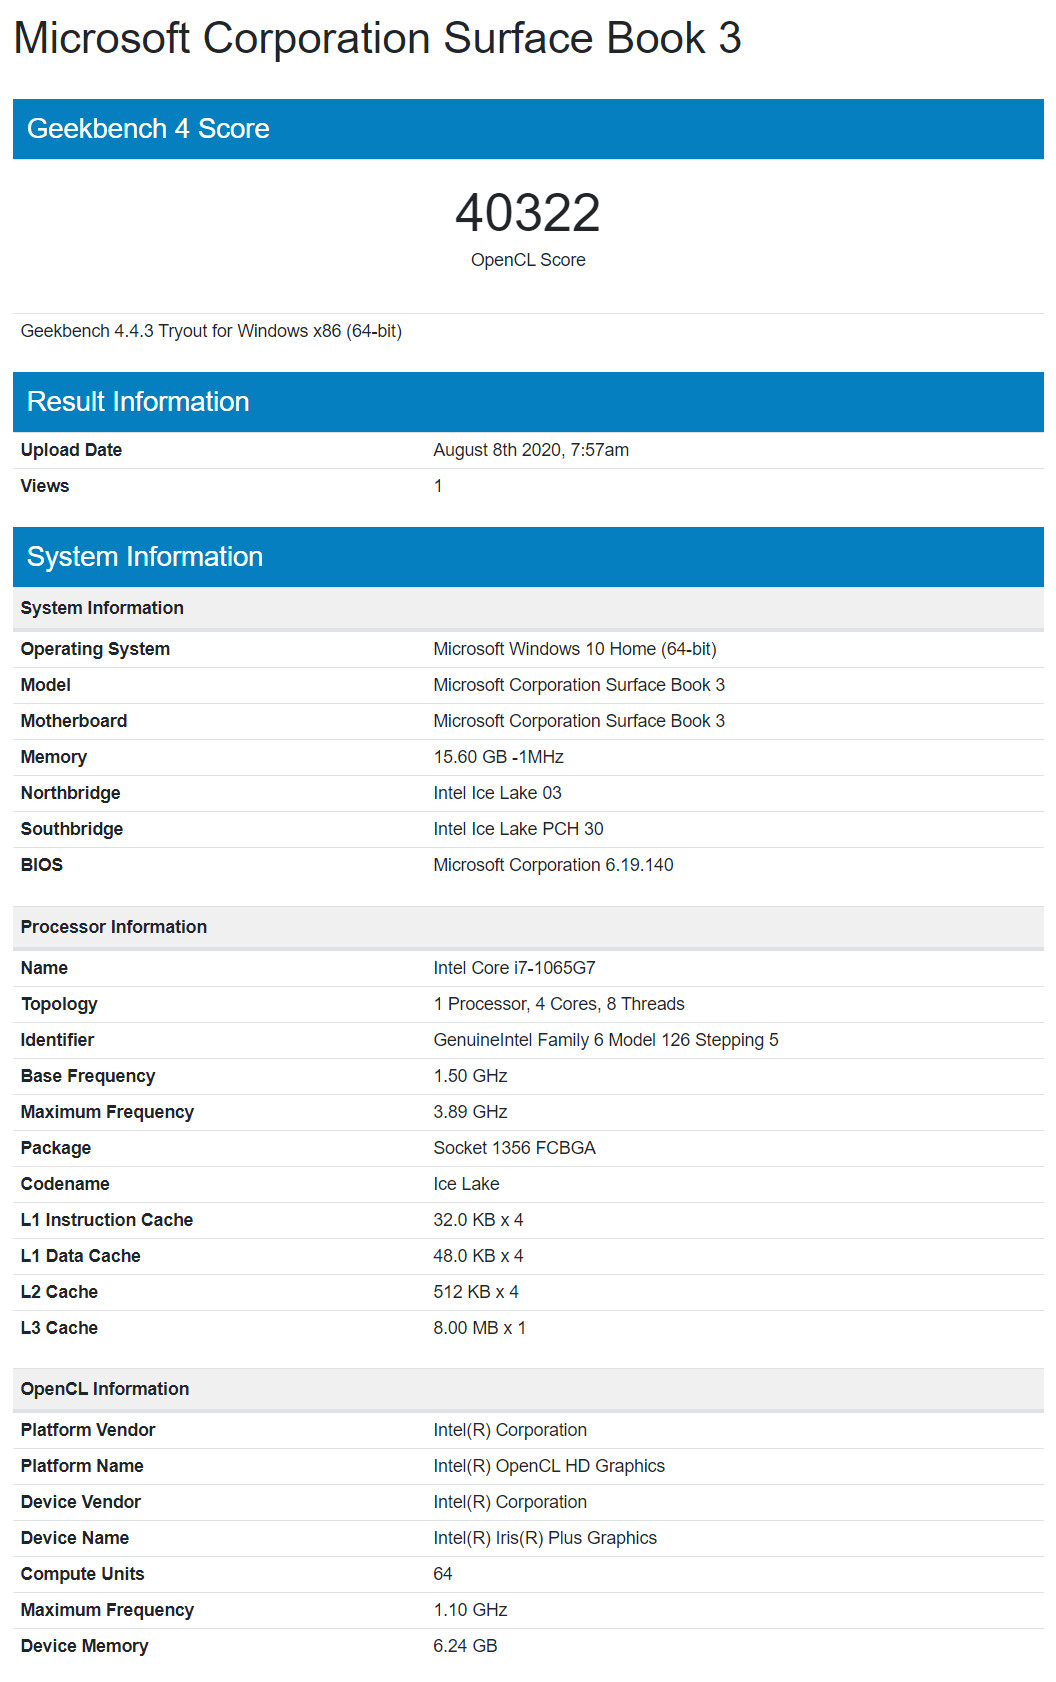Select Compute Units value "64"
Screen dimensions: 1056x1682
coord(443,1574)
